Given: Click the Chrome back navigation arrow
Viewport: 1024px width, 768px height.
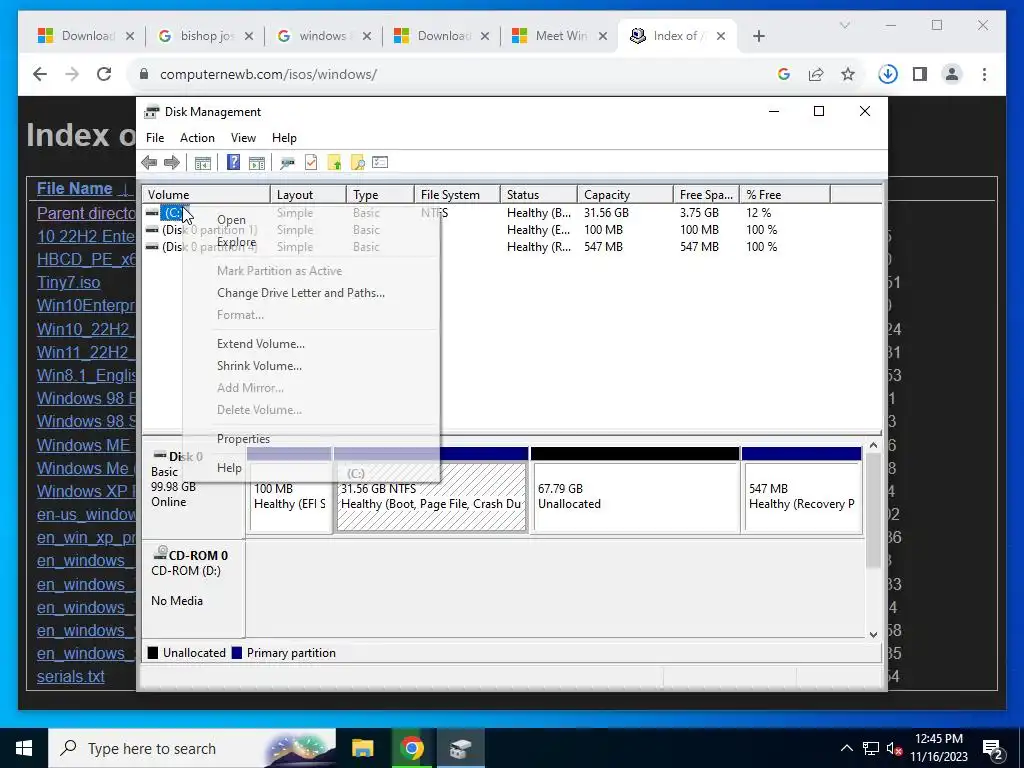Looking at the screenshot, I should (x=40, y=74).
